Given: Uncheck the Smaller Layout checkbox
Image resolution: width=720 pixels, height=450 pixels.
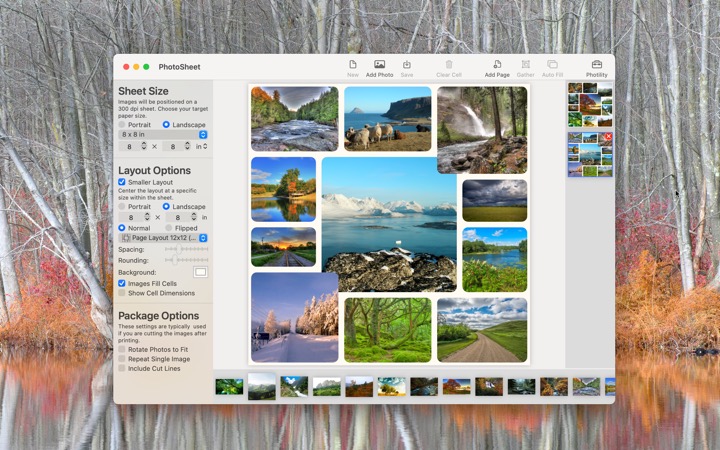Looking at the screenshot, I should point(122,182).
